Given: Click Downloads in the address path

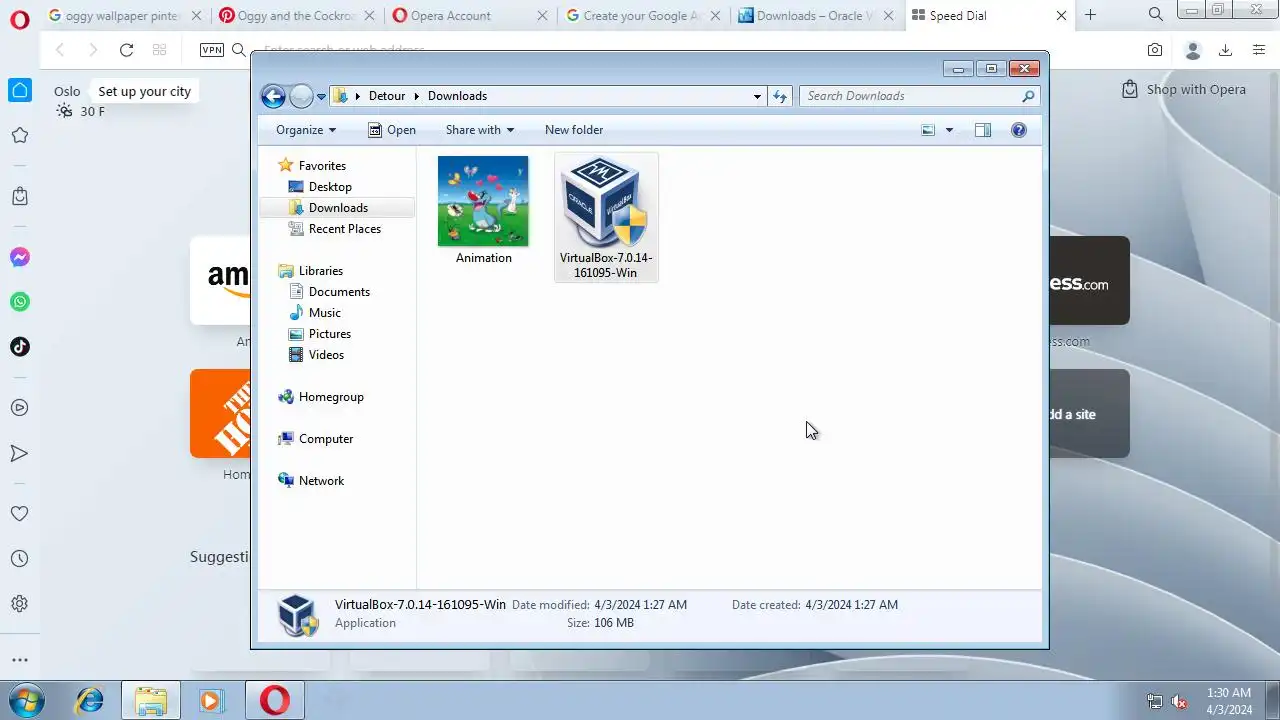Looking at the screenshot, I should pyautogui.click(x=457, y=96).
